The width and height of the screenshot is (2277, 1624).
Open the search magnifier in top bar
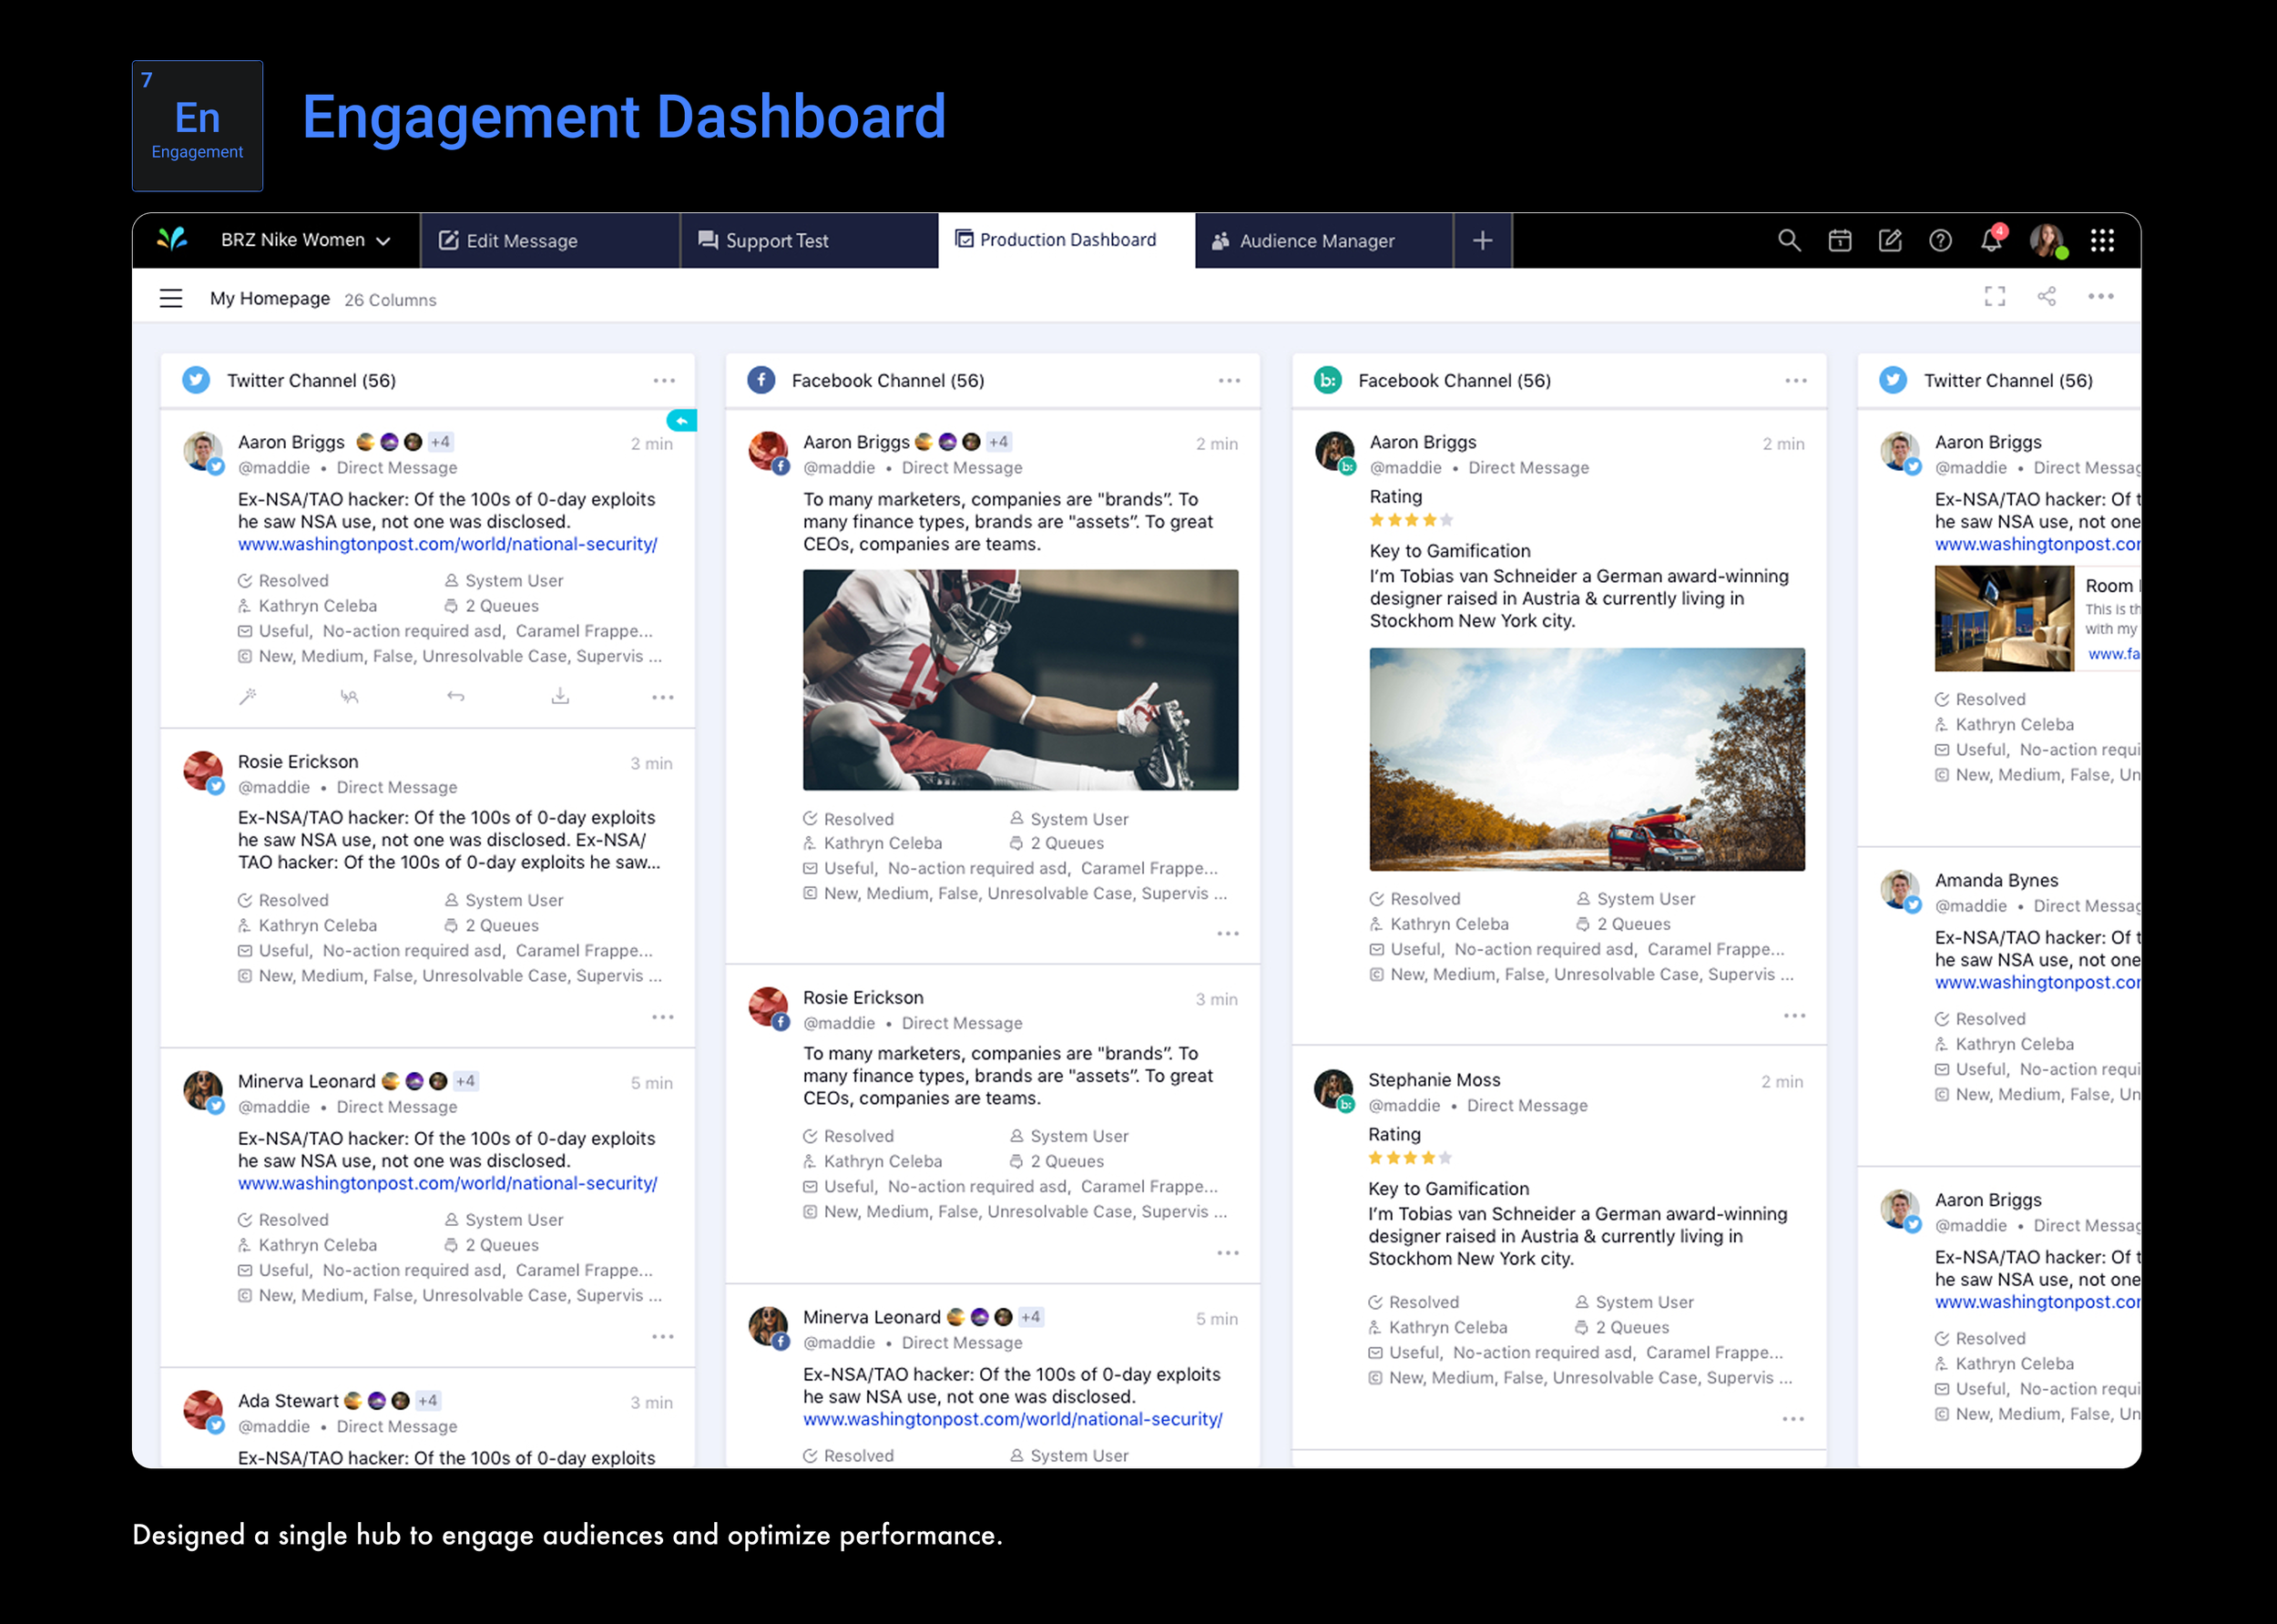[x=1789, y=241]
